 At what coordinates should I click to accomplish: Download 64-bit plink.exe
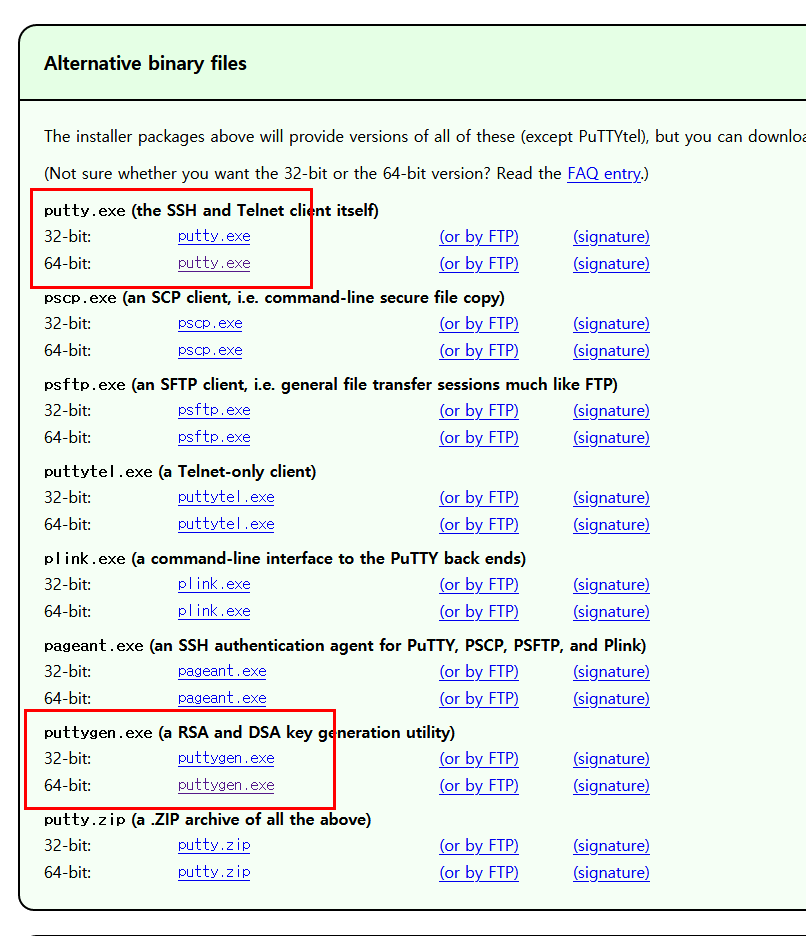click(x=214, y=612)
